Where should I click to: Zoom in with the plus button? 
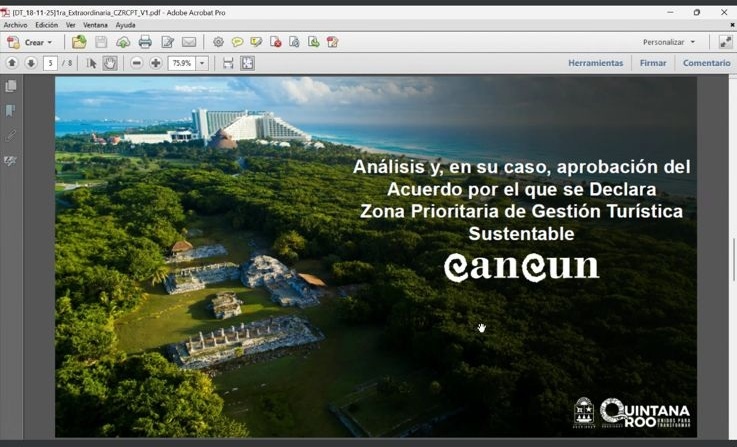click(x=156, y=63)
